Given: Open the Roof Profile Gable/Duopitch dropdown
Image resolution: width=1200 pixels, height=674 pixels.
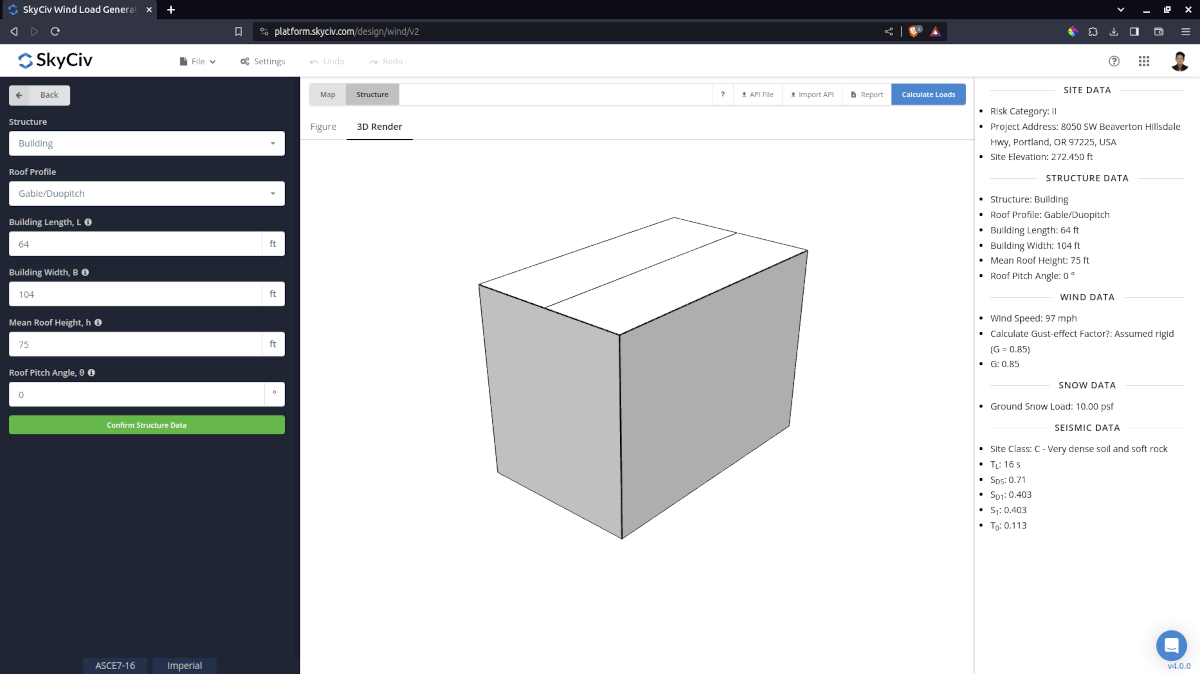Looking at the screenshot, I should (146, 193).
